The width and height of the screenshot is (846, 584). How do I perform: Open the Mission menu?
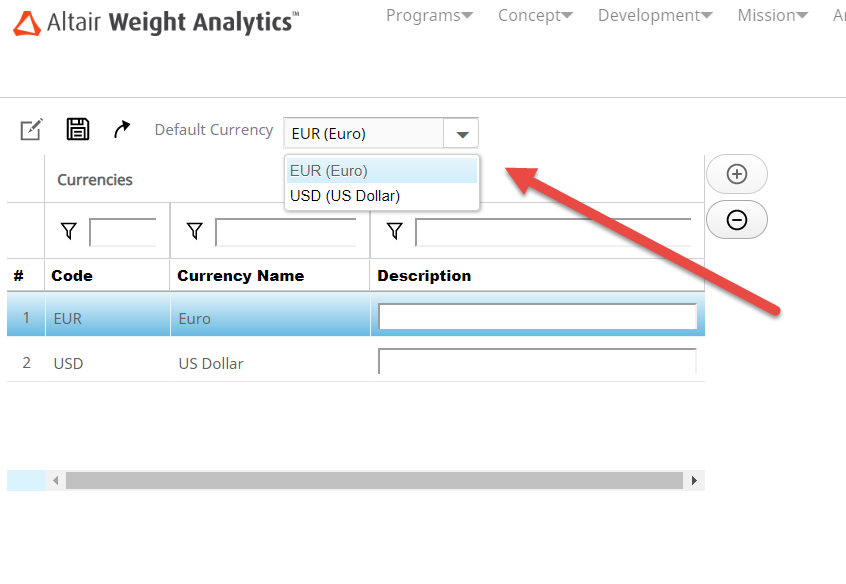(x=773, y=15)
